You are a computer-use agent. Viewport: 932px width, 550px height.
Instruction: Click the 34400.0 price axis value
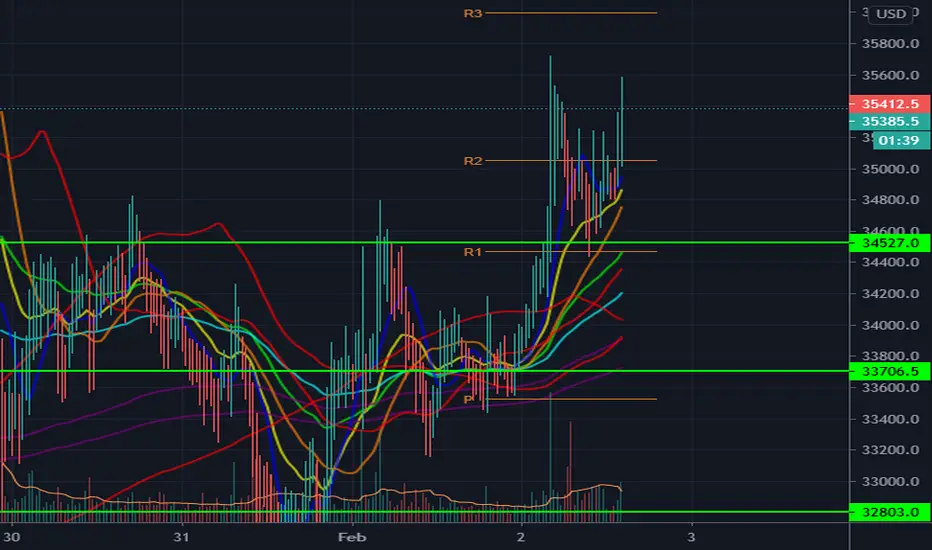pyautogui.click(x=890, y=262)
